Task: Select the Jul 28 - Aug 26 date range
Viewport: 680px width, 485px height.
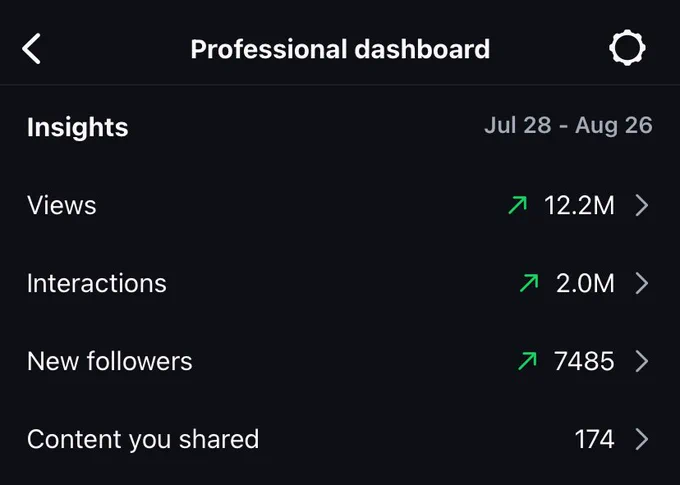Action: click(x=568, y=125)
